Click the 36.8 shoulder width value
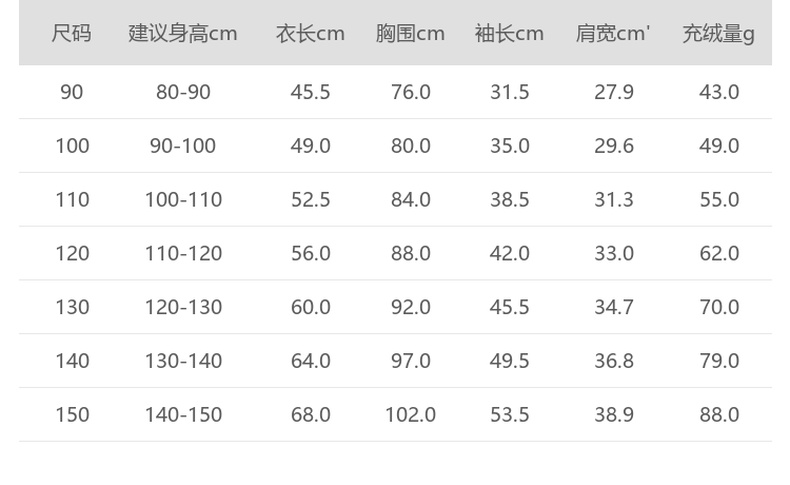The image size is (790, 485). click(x=613, y=361)
